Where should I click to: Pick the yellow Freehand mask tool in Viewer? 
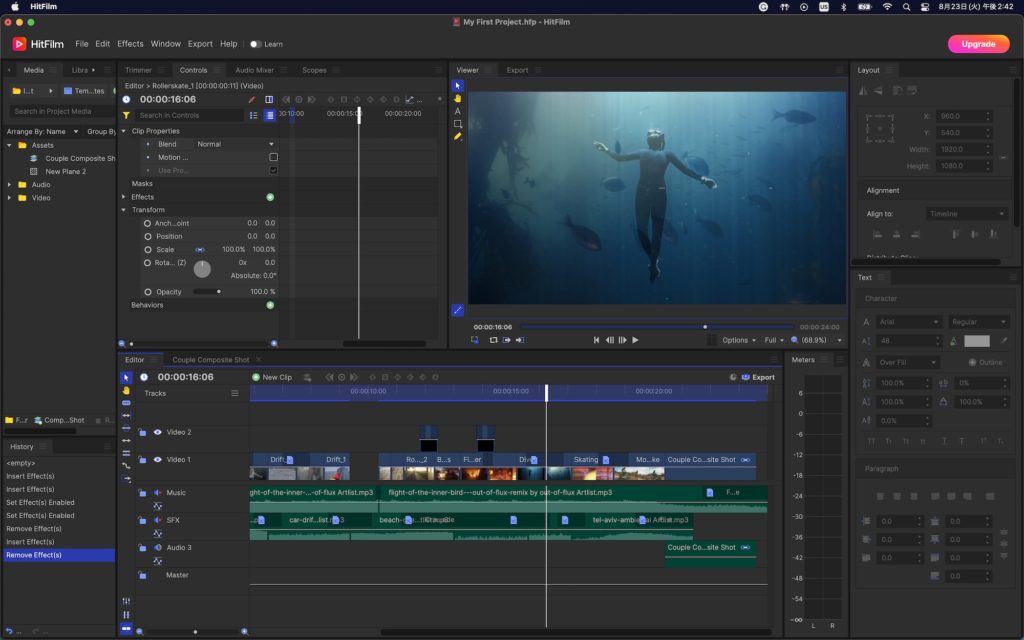(x=458, y=136)
